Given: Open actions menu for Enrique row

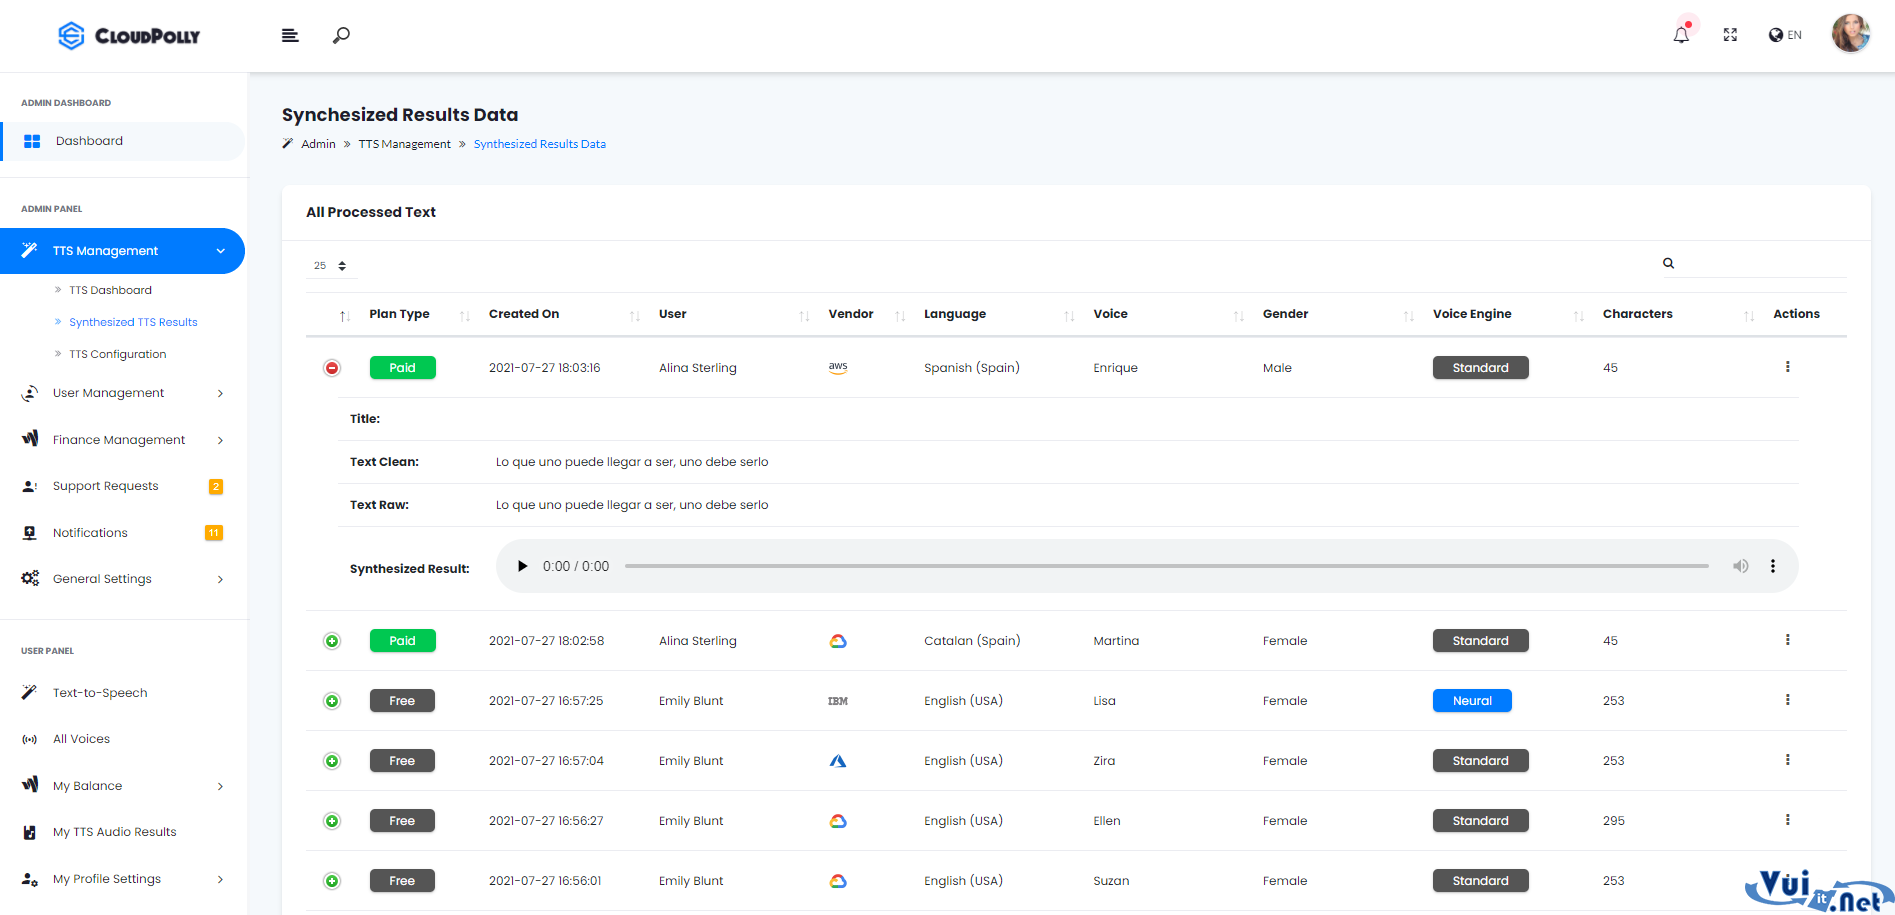Looking at the screenshot, I should (1787, 367).
